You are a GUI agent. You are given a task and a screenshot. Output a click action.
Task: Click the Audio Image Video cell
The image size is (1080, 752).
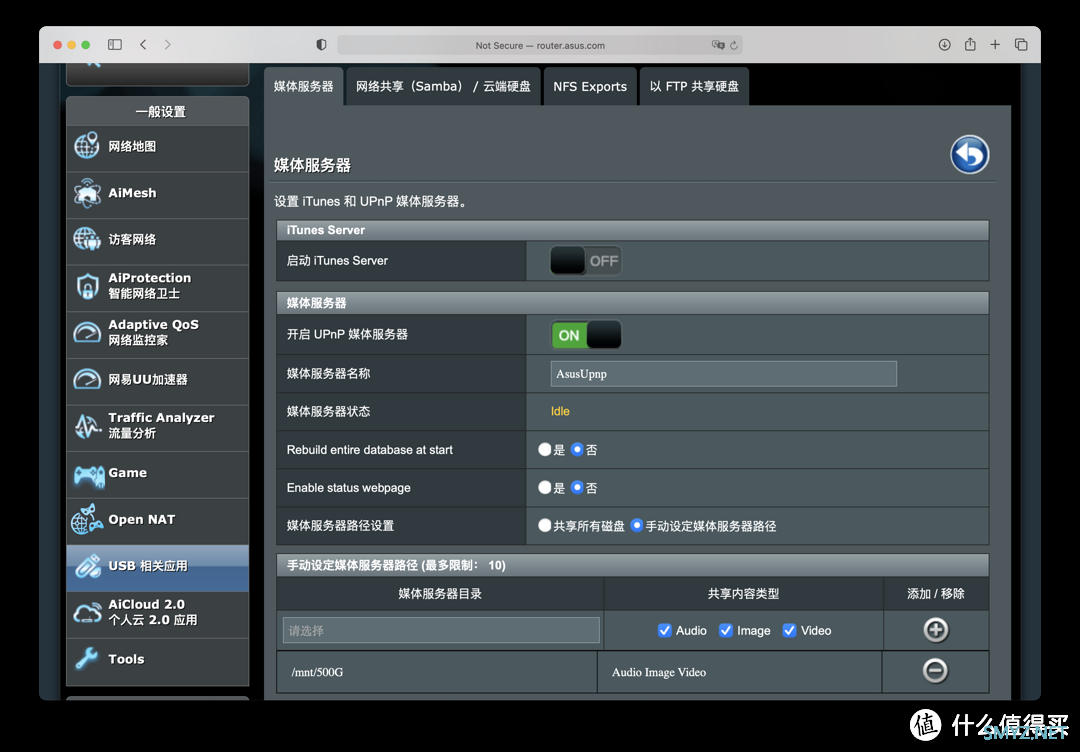pyautogui.click(x=739, y=672)
